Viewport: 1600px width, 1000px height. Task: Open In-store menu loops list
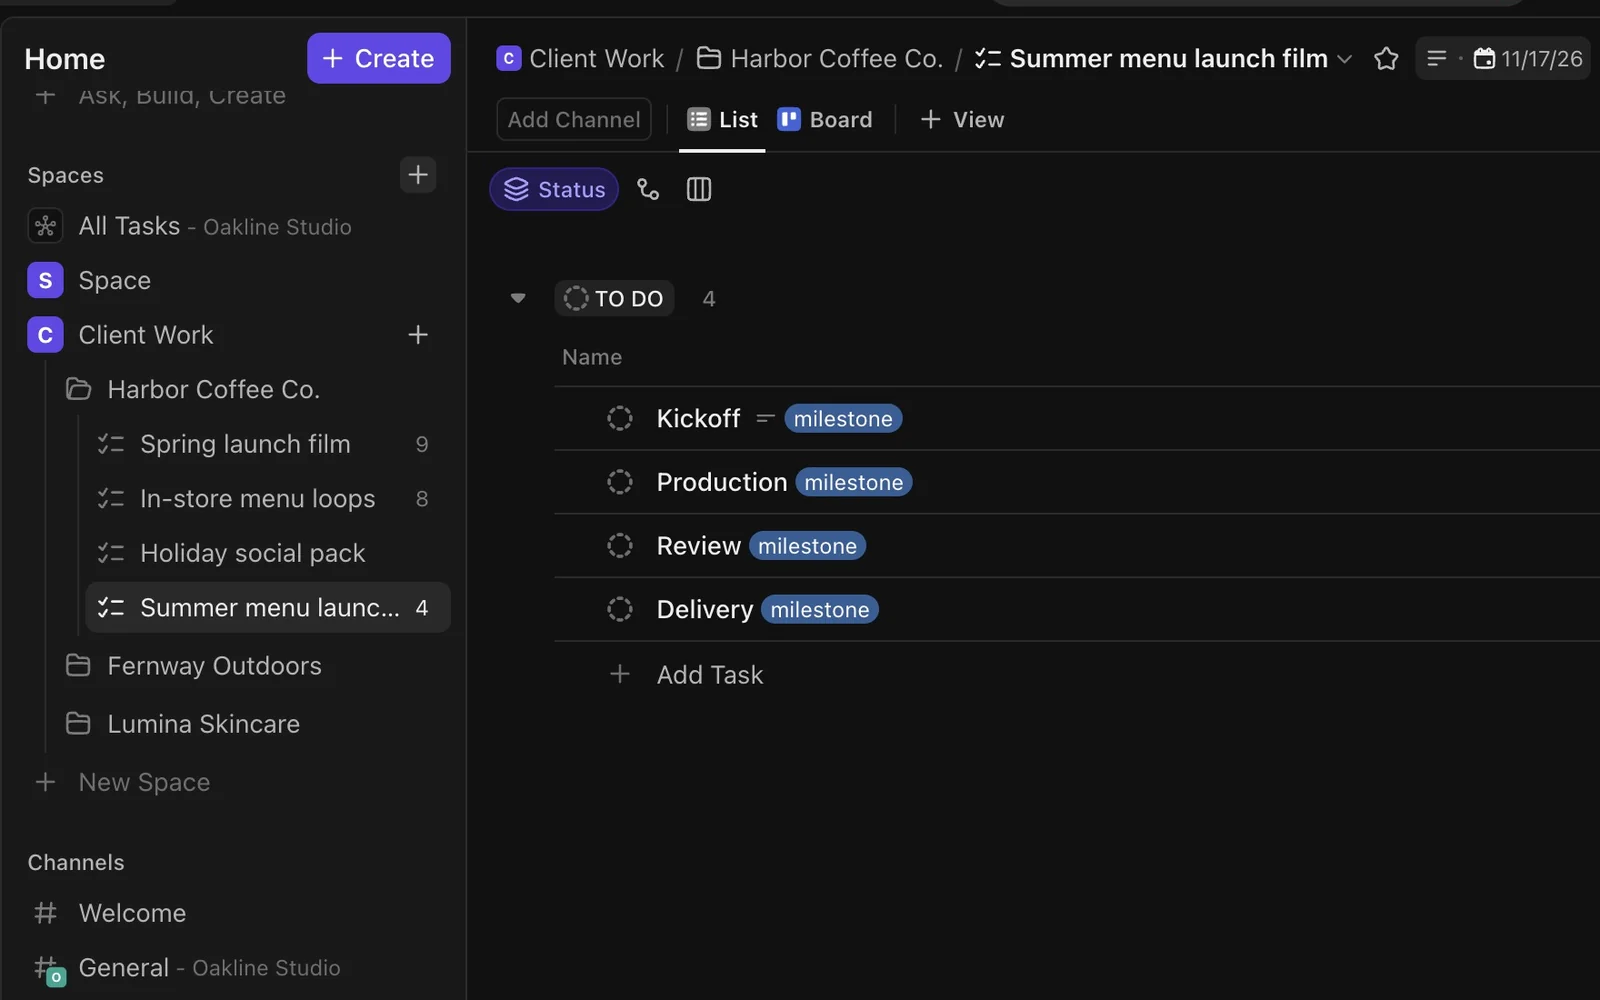tap(257, 499)
